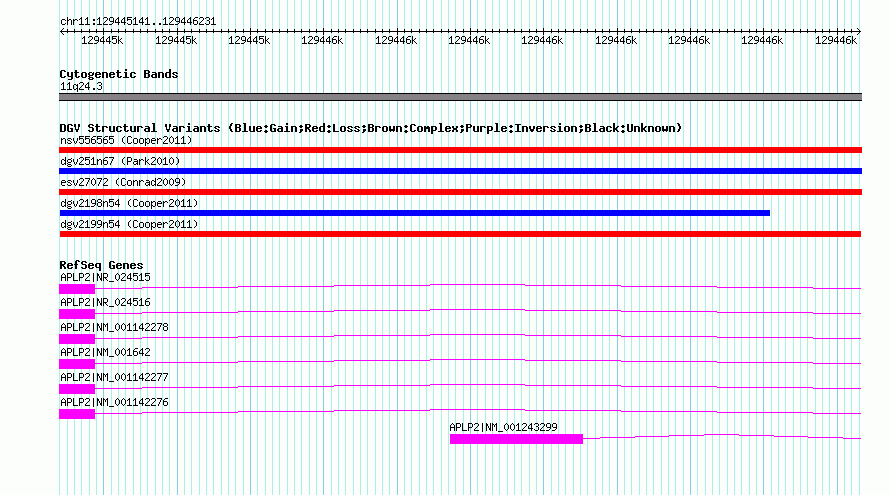The image size is (890, 495).
Task: Select the magenta exon of APLP2|NM_001142277
Action: pos(77,389)
